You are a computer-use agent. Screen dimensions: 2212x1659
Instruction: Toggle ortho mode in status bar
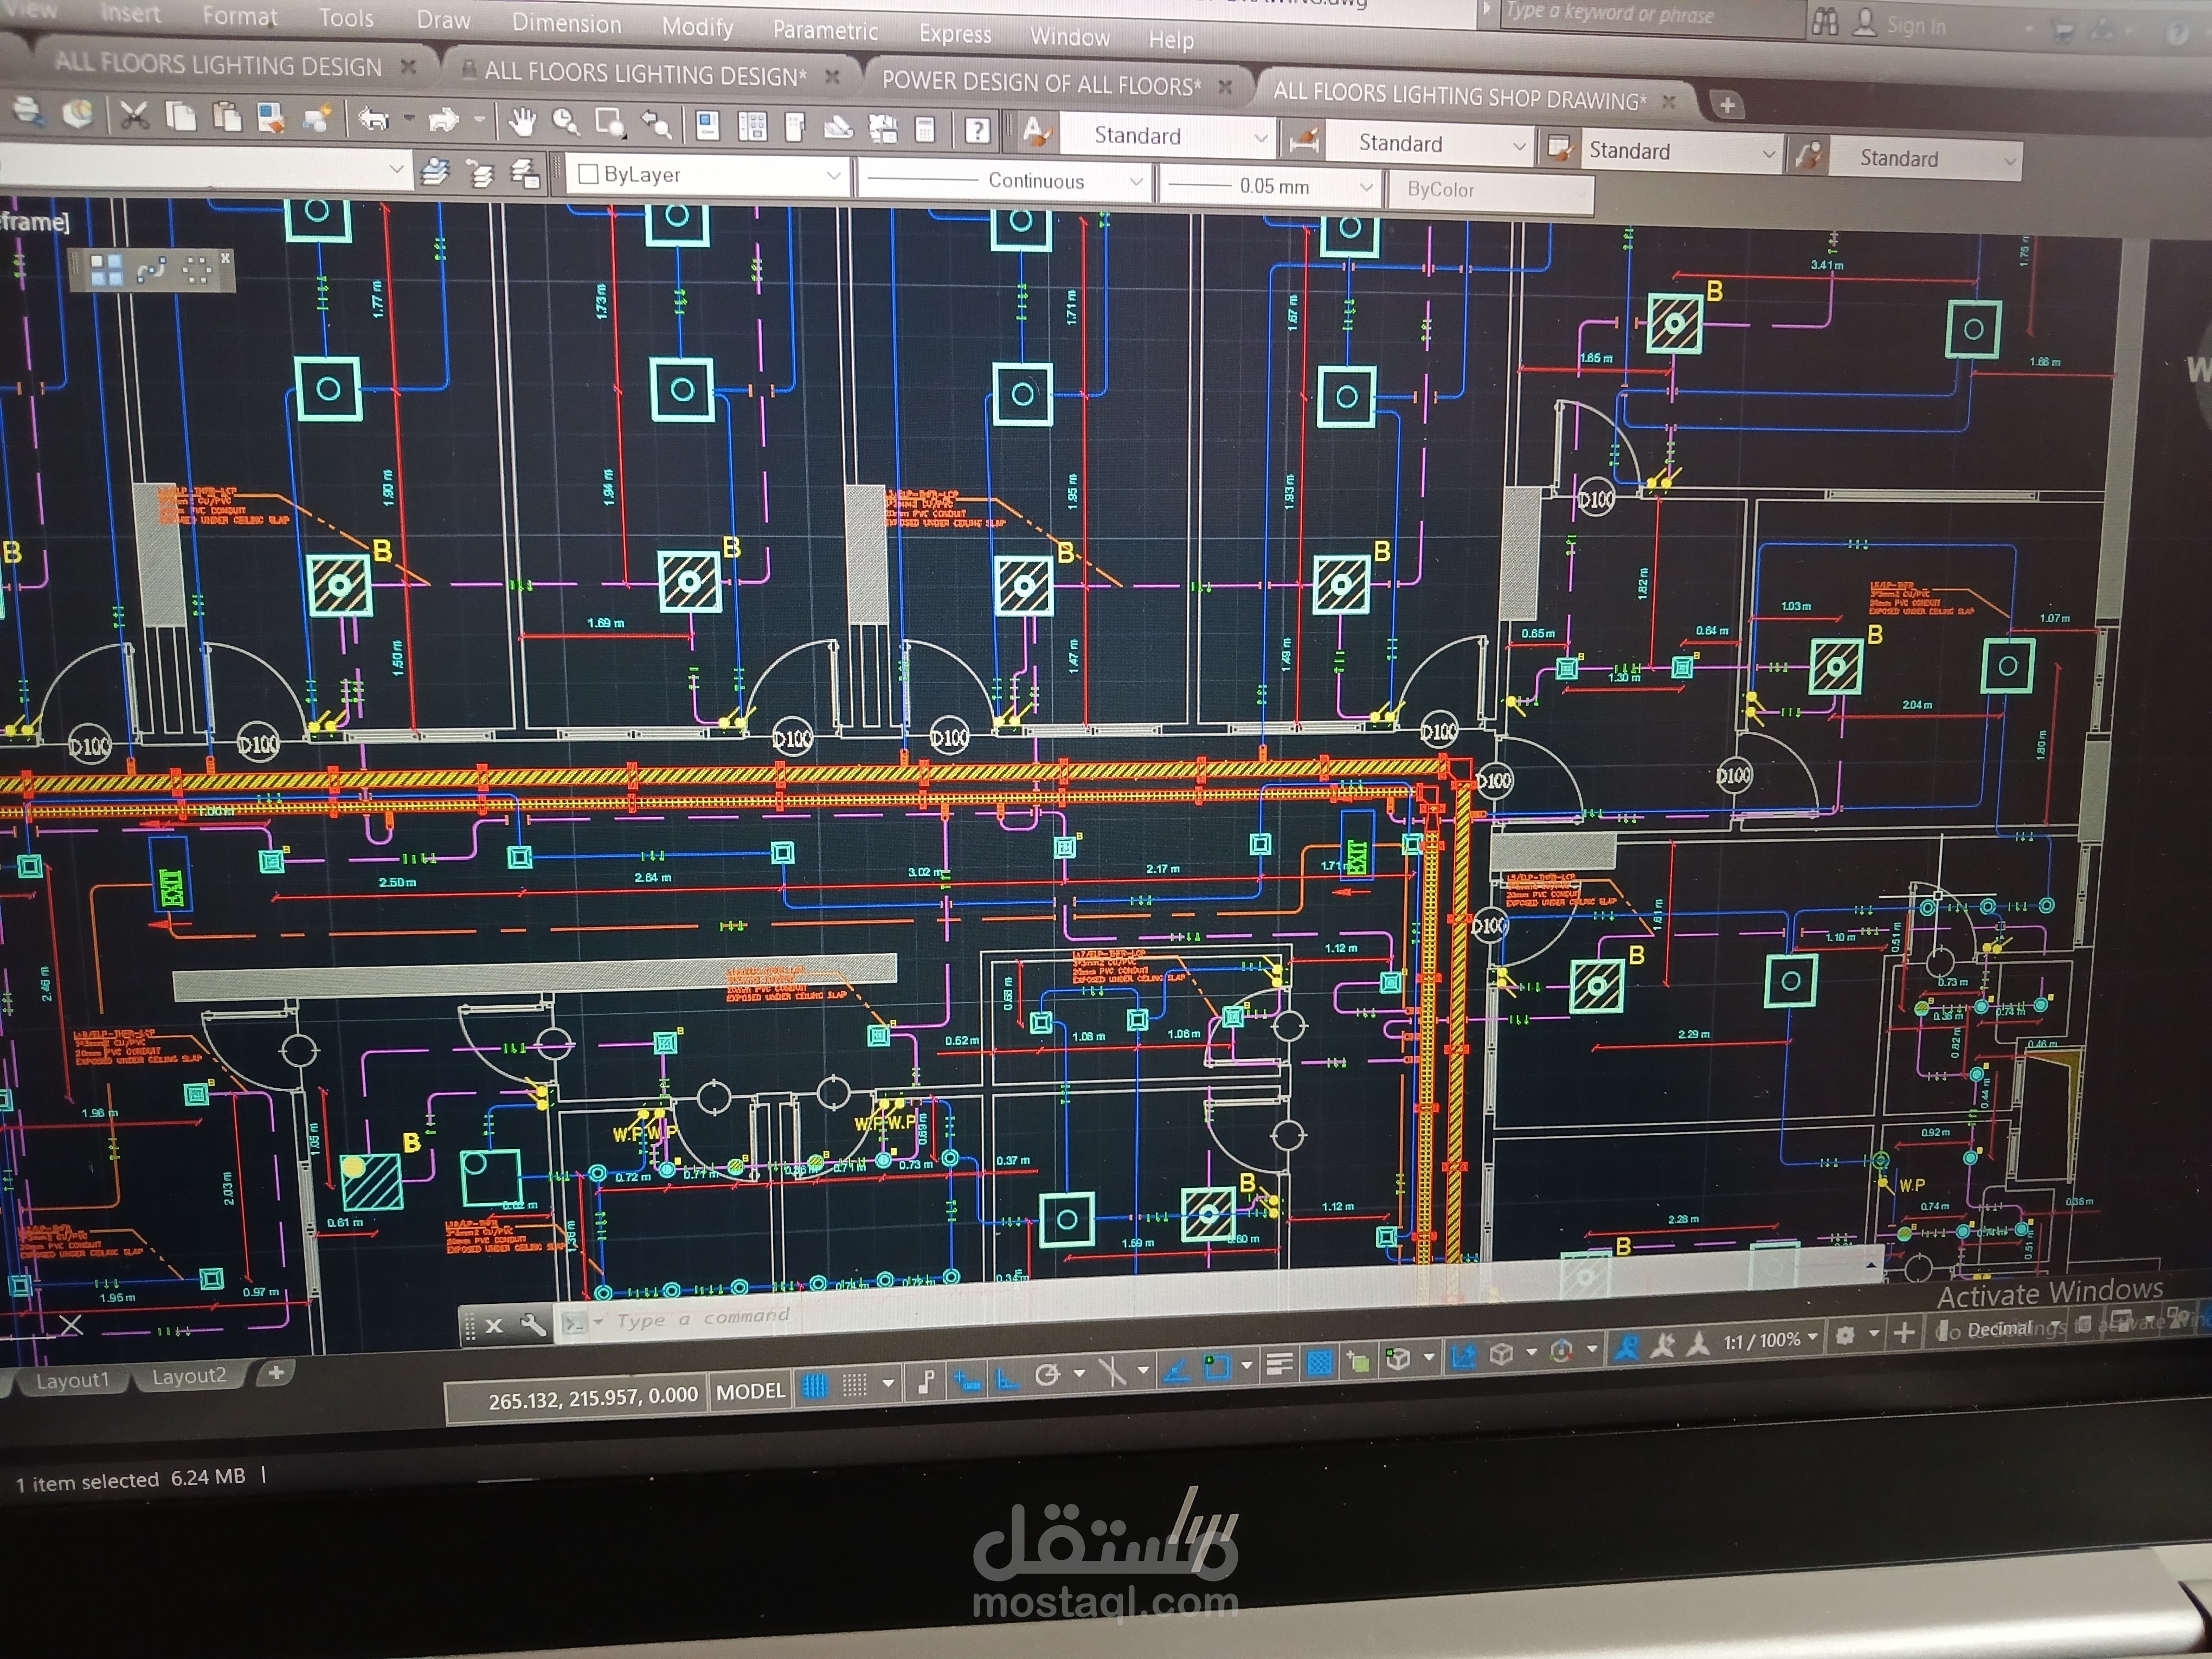click(1007, 1379)
